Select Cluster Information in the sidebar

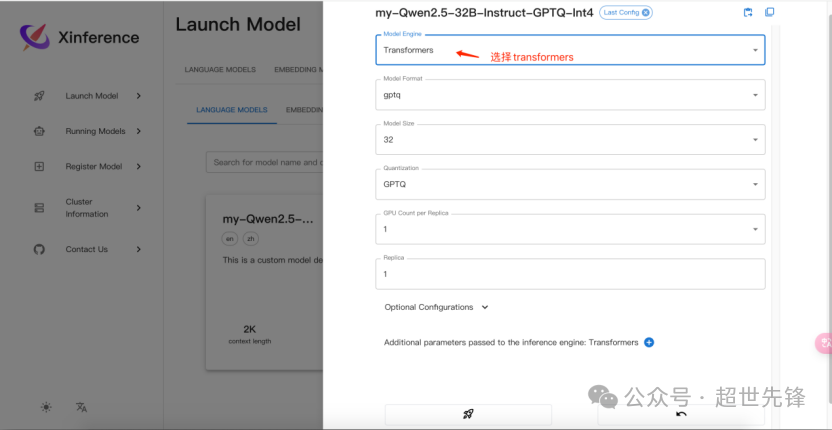tap(87, 208)
